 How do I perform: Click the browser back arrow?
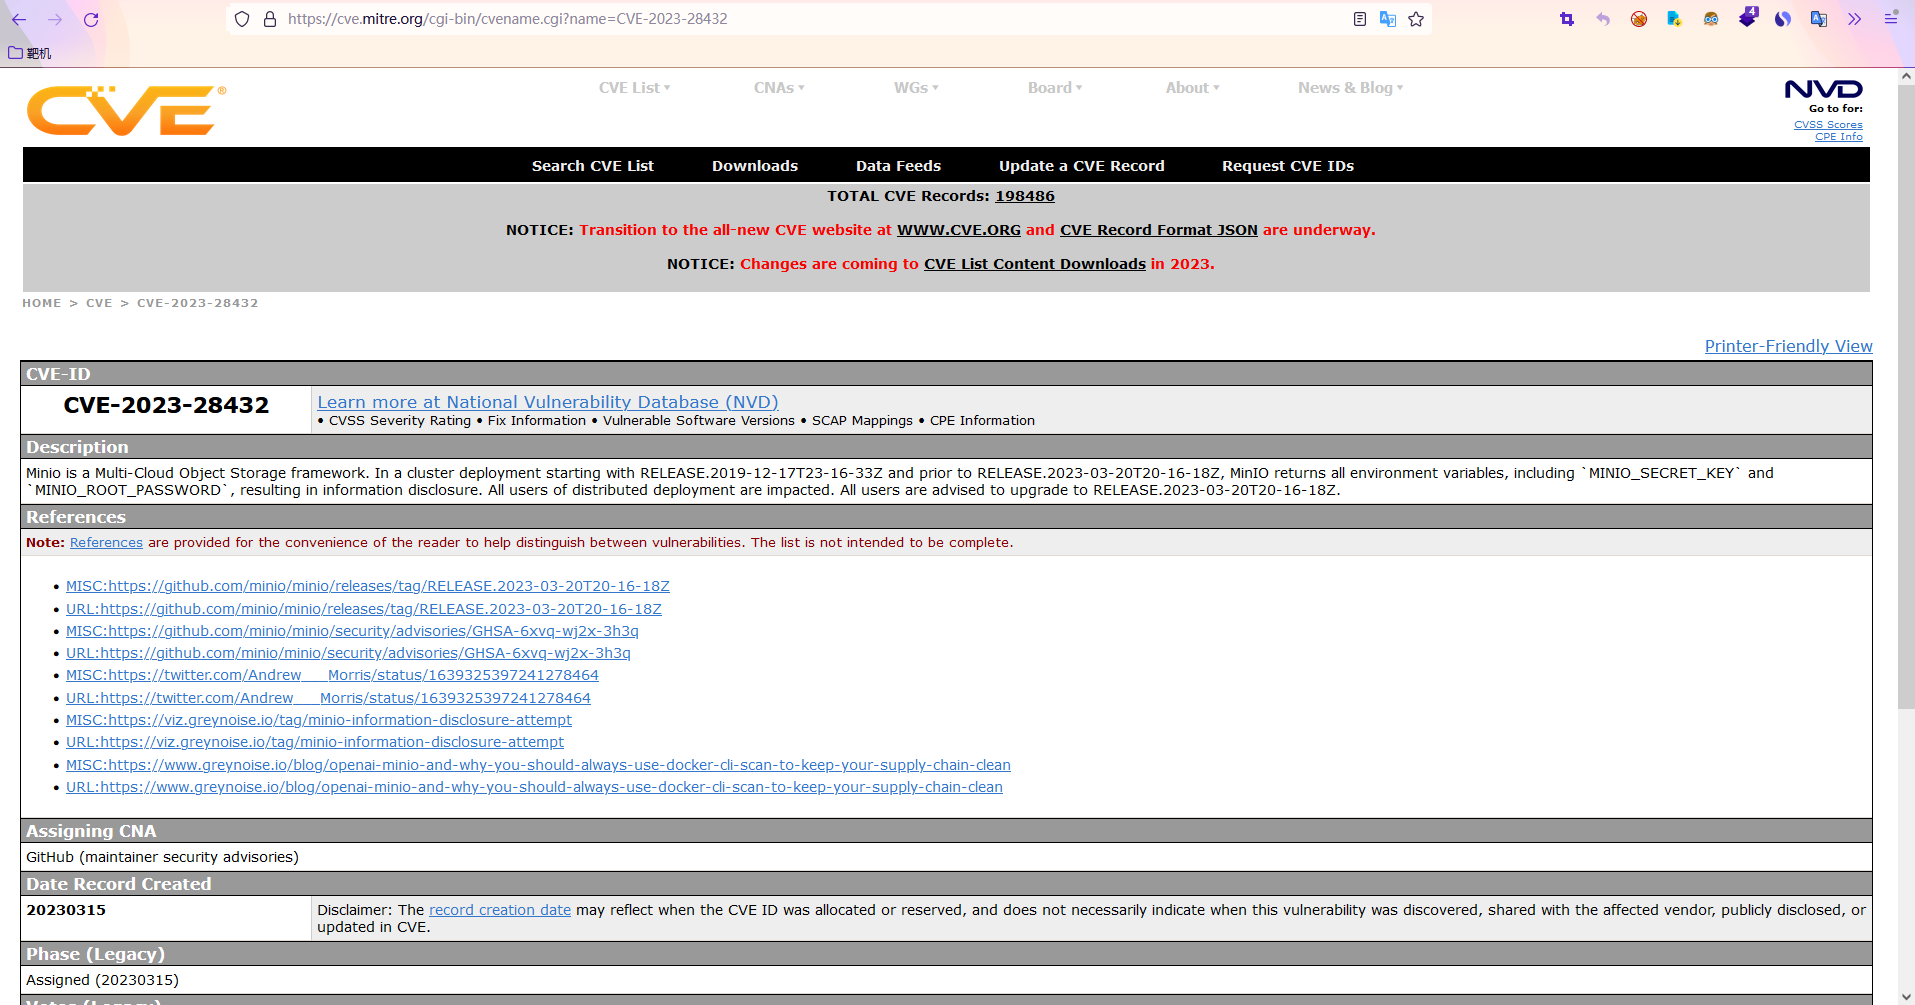point(19,19)
